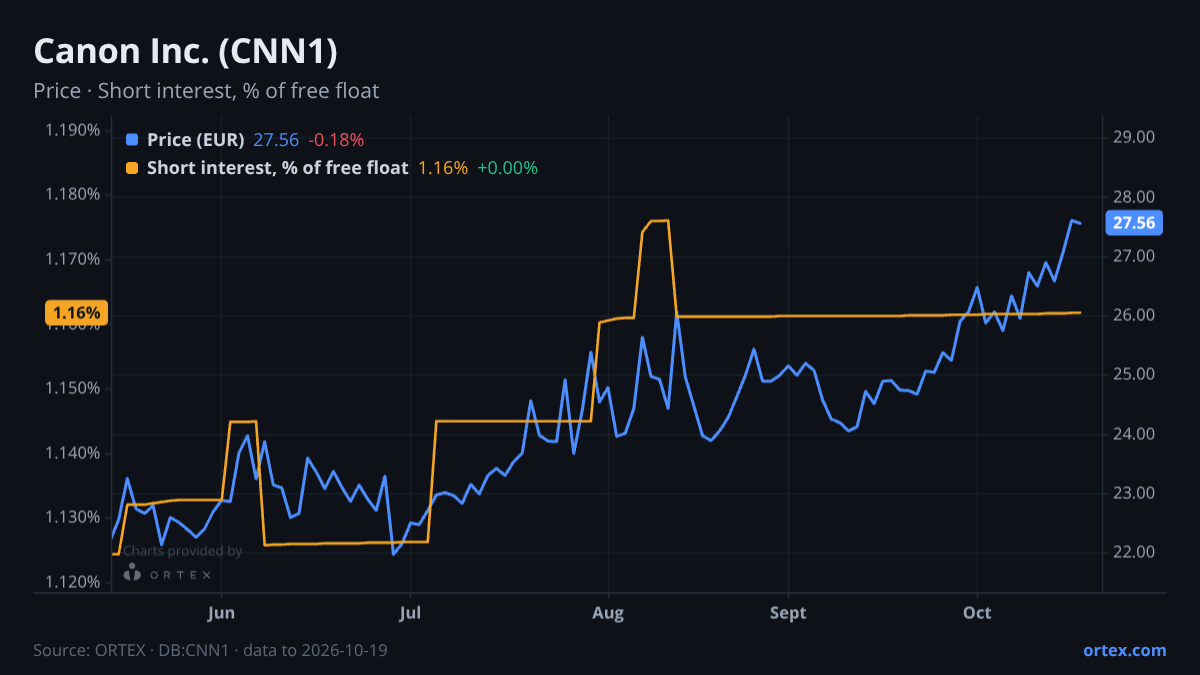Click the orange Short interest legend swatch

point(132,168)
